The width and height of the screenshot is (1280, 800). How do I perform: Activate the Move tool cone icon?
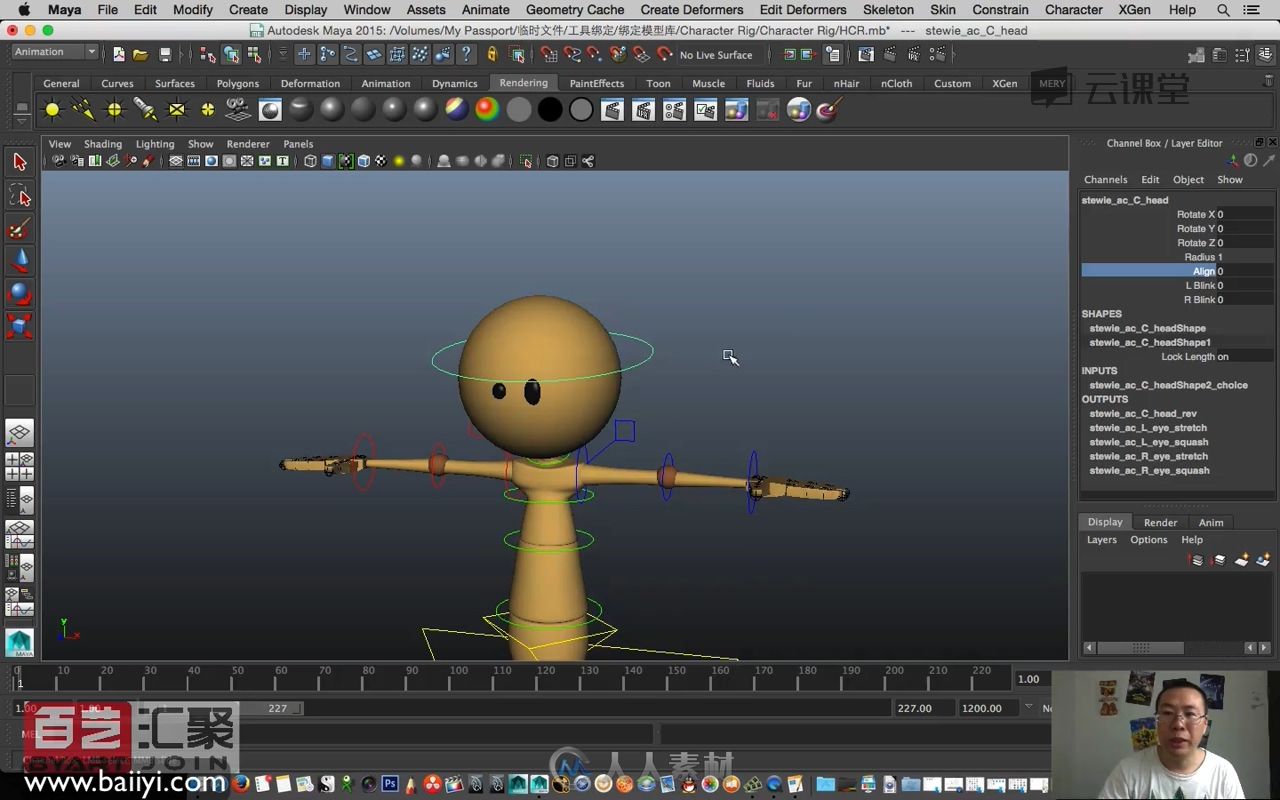click(19, 261)
